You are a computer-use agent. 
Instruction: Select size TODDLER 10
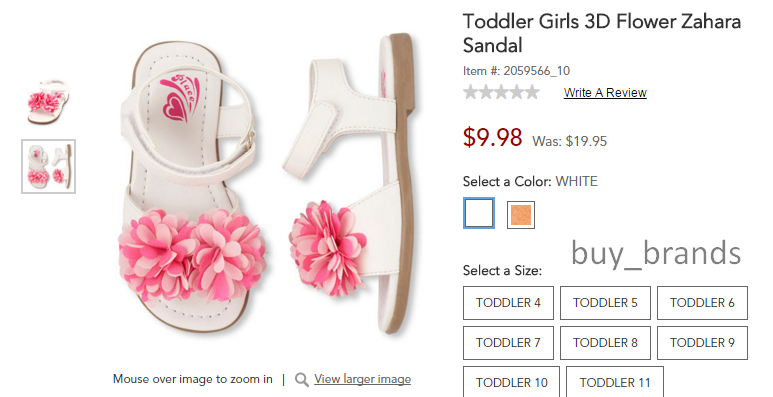(512, 382)
